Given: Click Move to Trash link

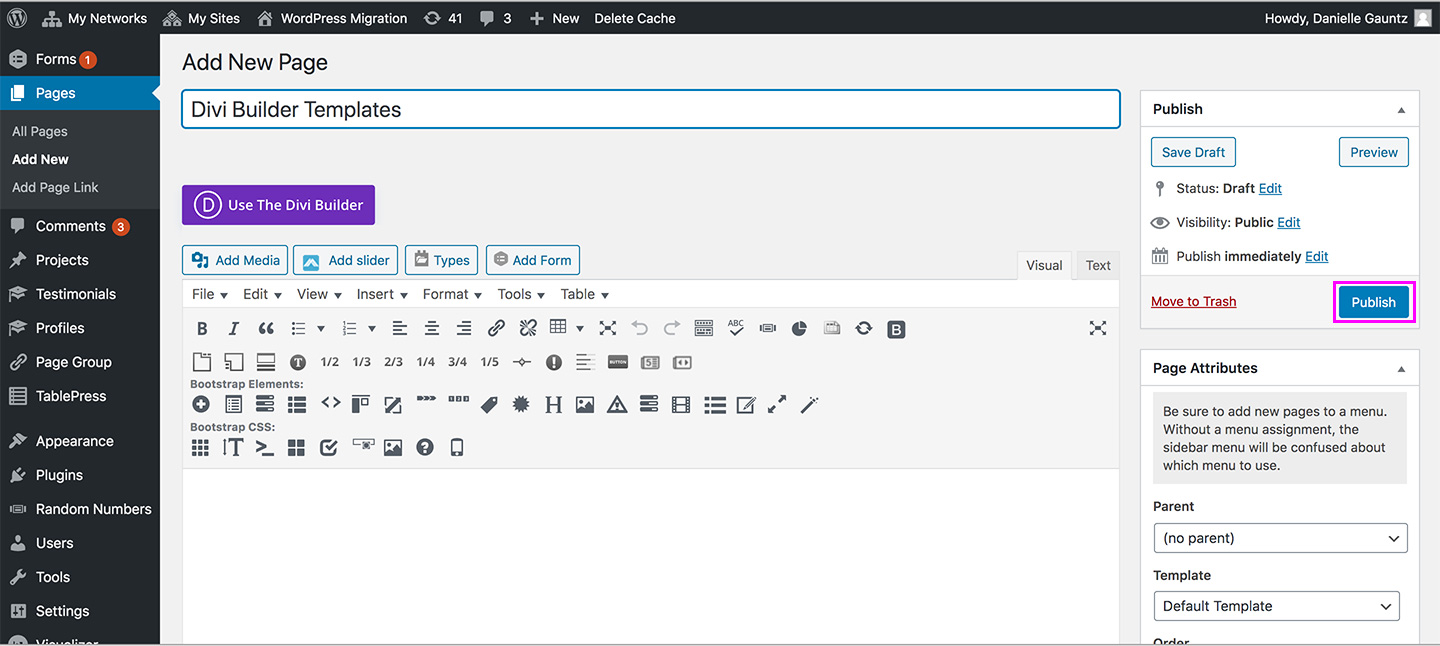Looking at the screenshot, I should click(x=1193, y=301).
